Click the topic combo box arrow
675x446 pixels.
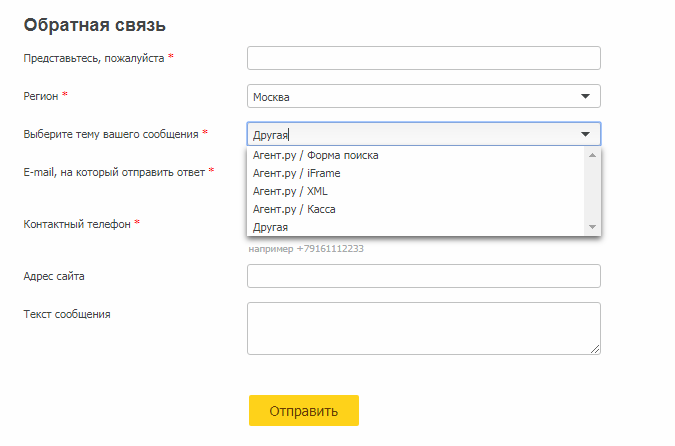(585, 134)
